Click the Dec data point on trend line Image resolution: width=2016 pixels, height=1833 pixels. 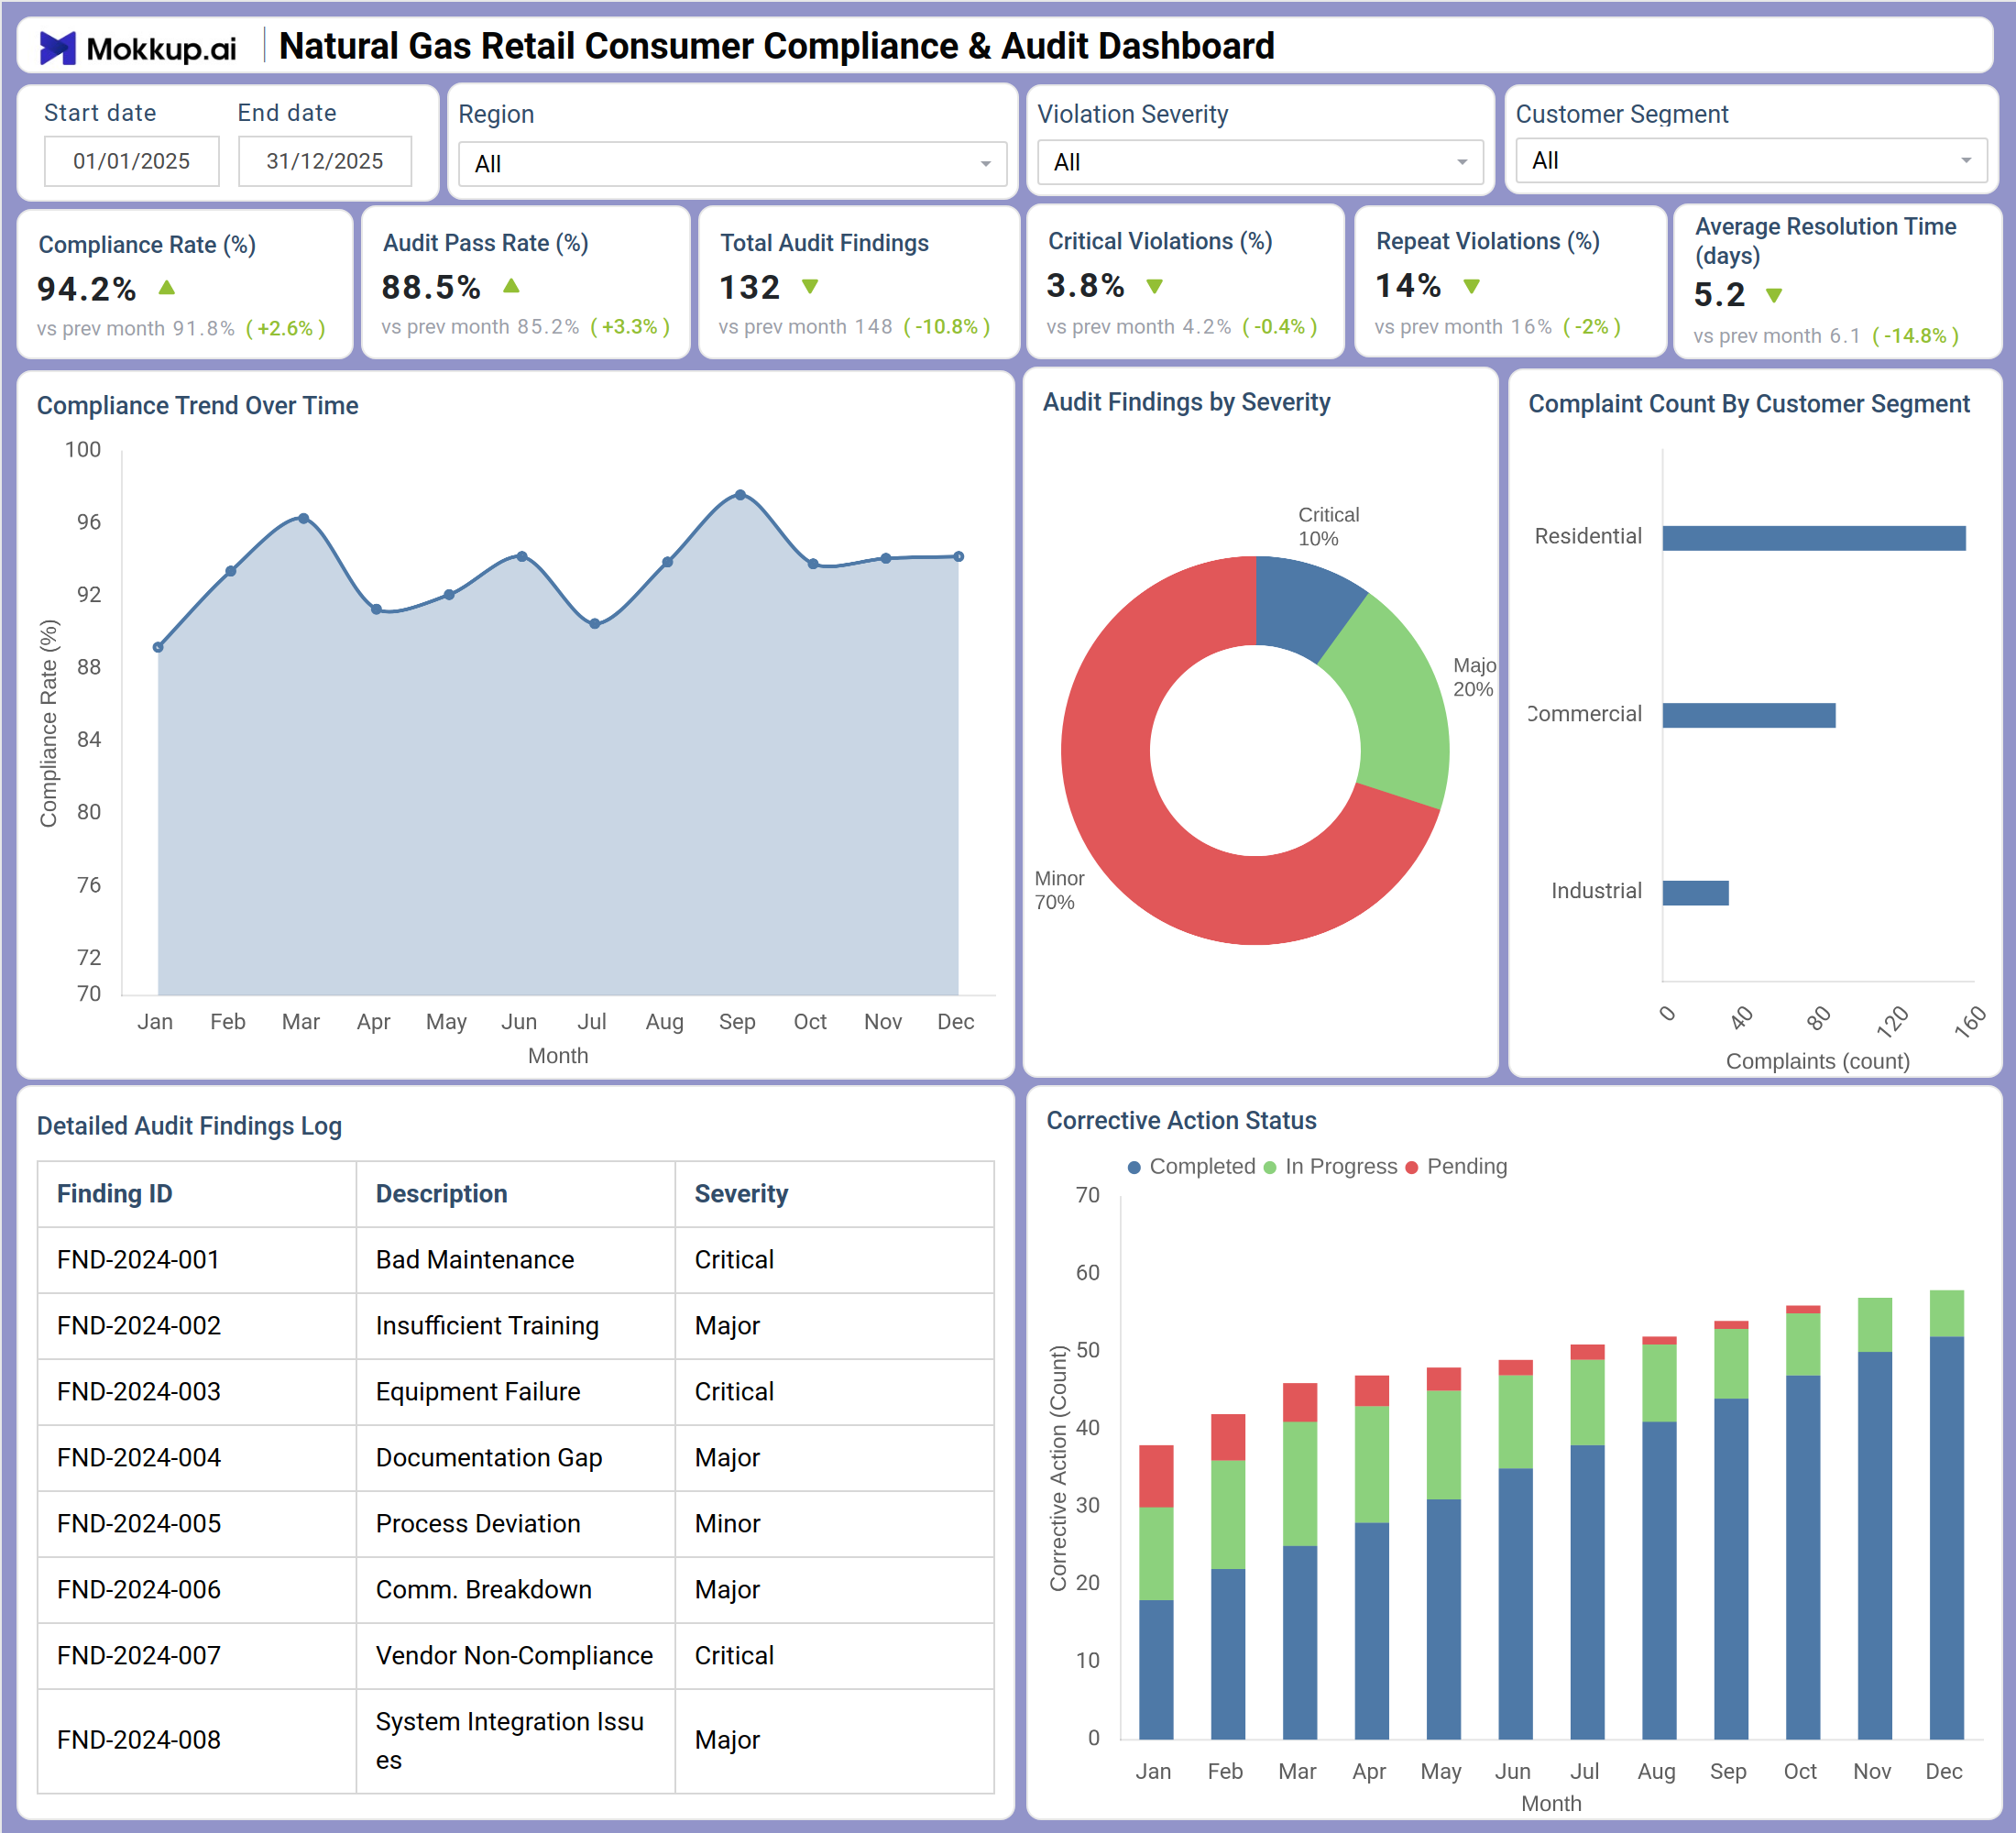tap(959, 556)
